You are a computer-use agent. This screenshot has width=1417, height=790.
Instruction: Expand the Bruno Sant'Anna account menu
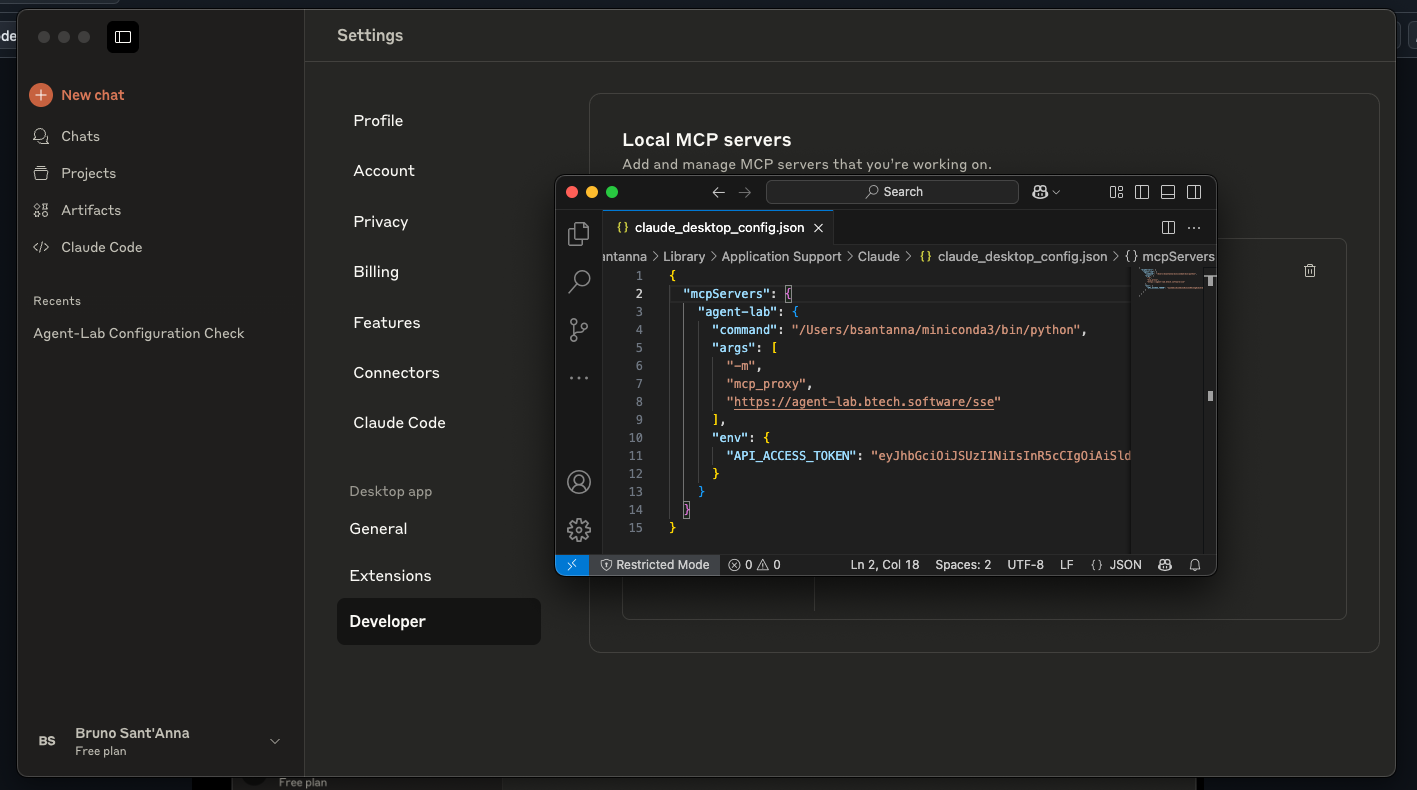coord(160,741)
